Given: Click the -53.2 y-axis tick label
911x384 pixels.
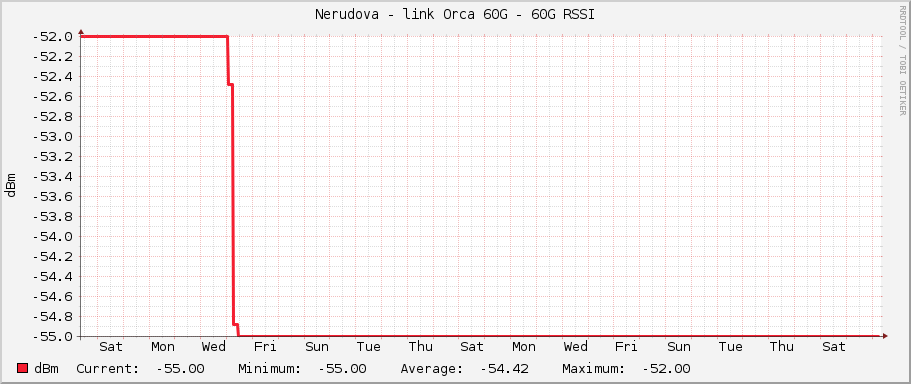Looking at the screenshot, I should [52, 157].
